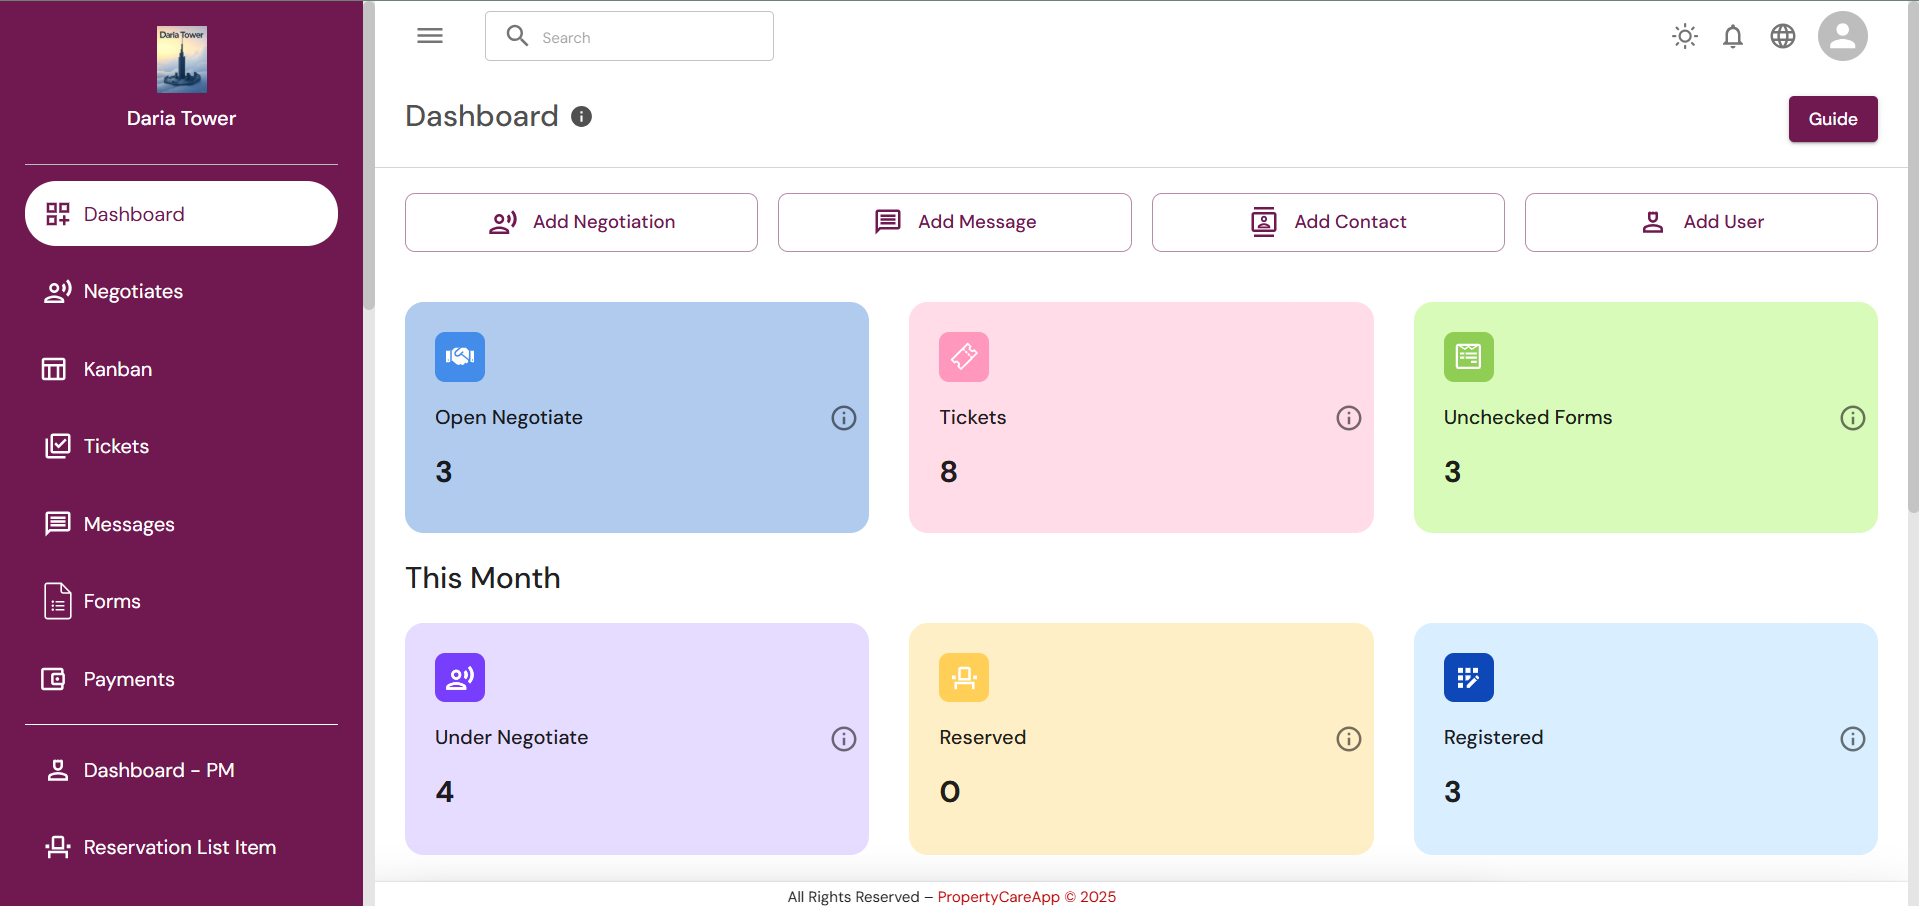Follow the PropertyCareApp footer link
Viewport: 1919px width, 906px height.
(998, 897)
